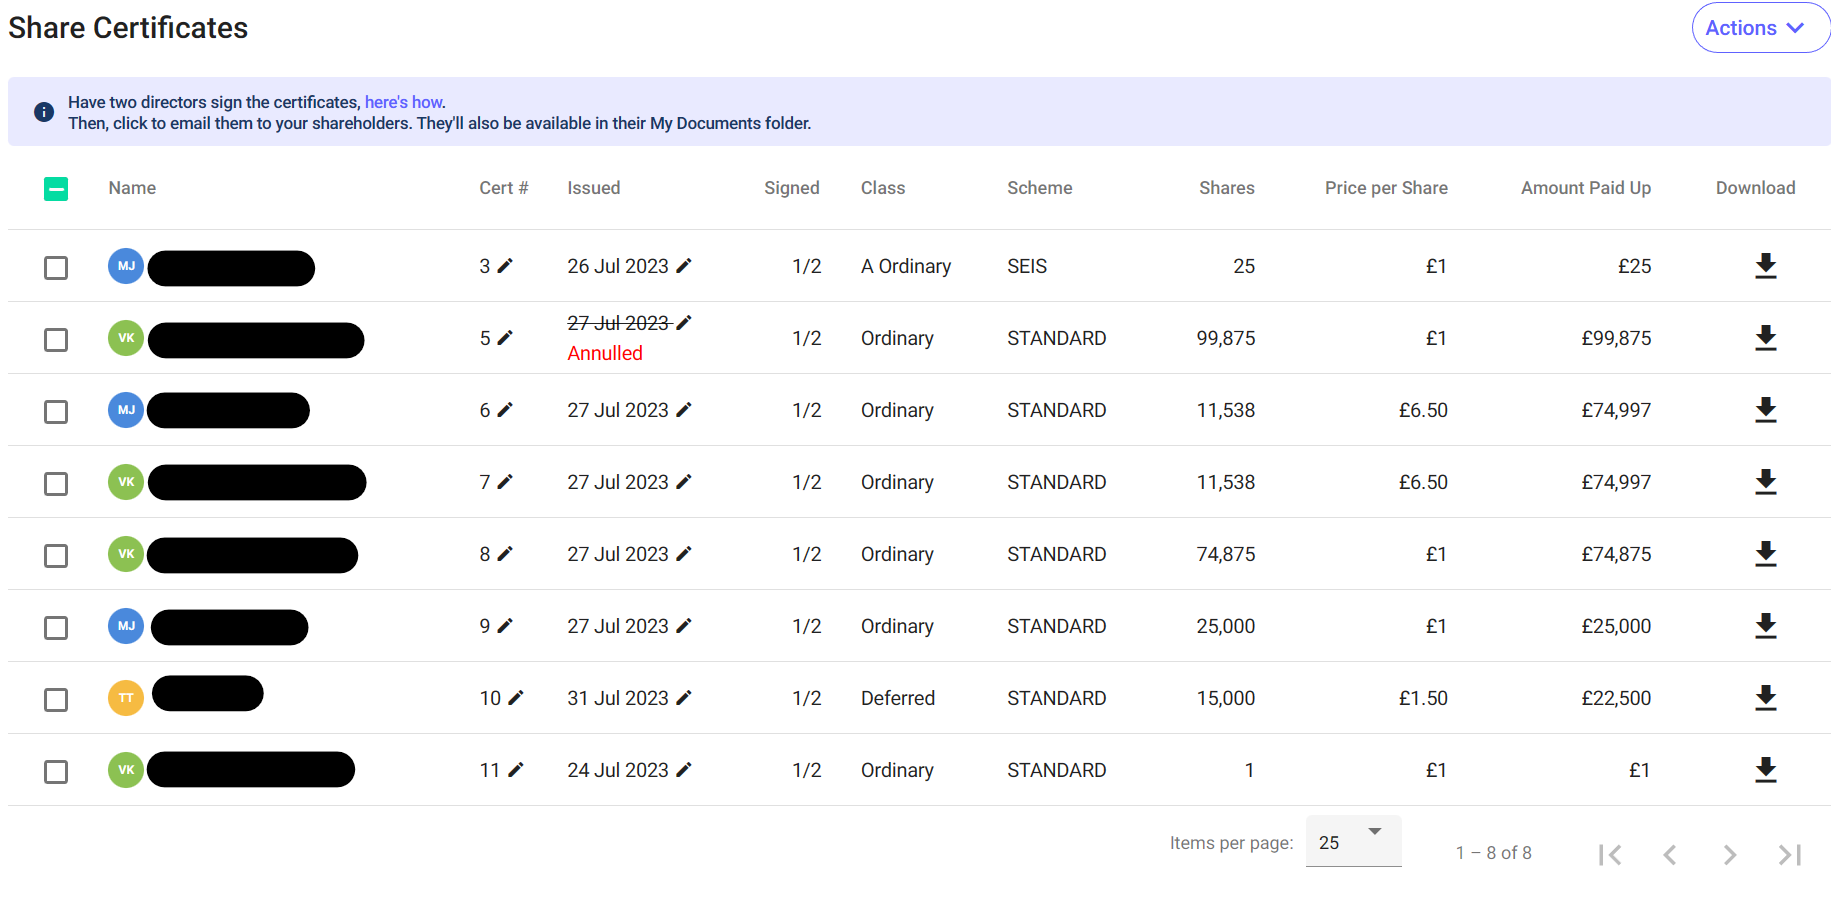Viewport: 1831px width, 898px height.
Task: Download the annulled certificate 5
Action: pos(1765,338)
